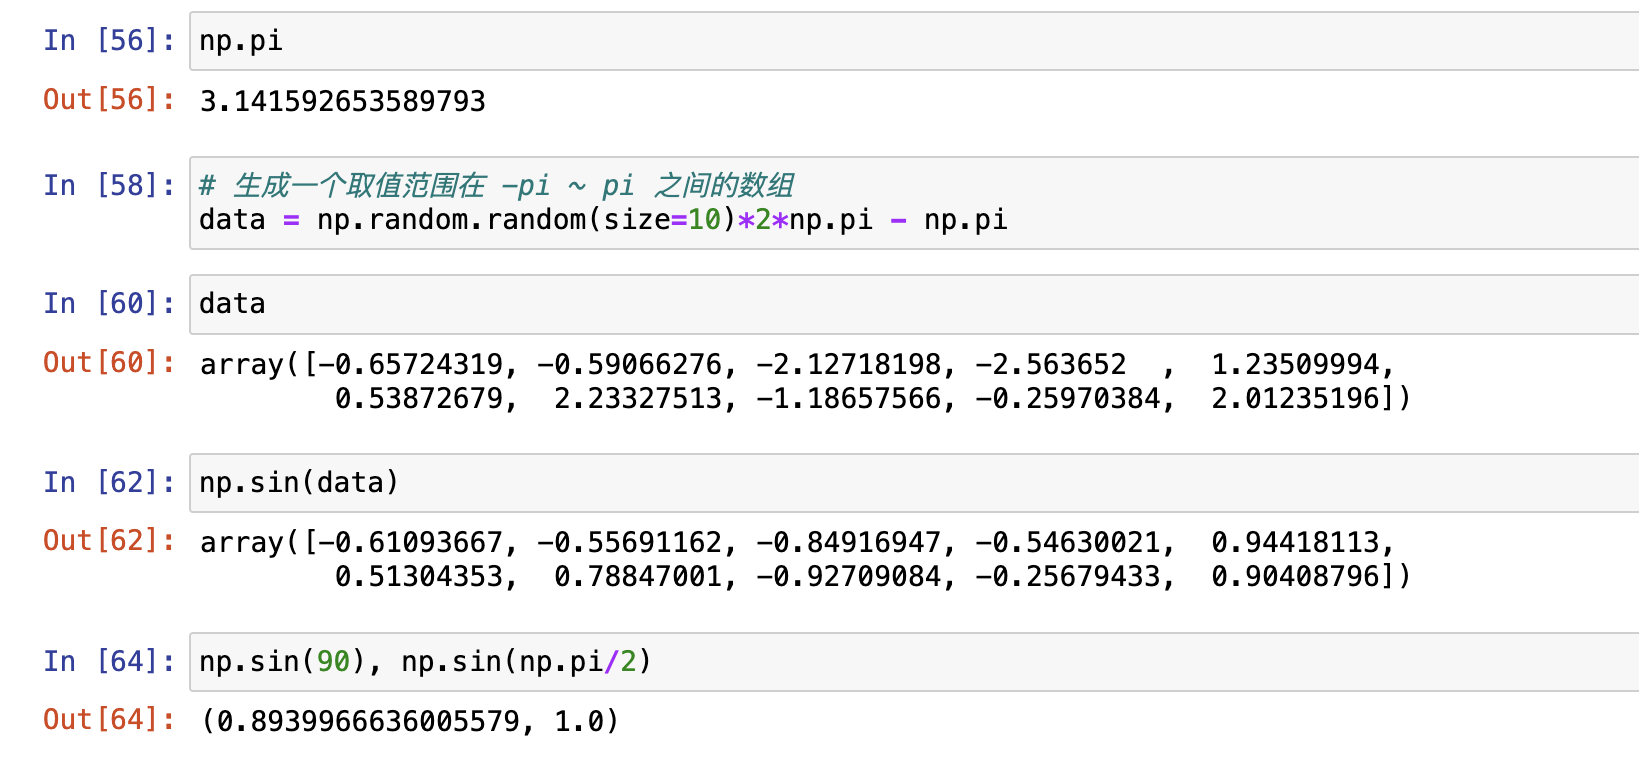Click the Out[60] prompt label
Screen dimensions: 1639x761
coord(108,363)
